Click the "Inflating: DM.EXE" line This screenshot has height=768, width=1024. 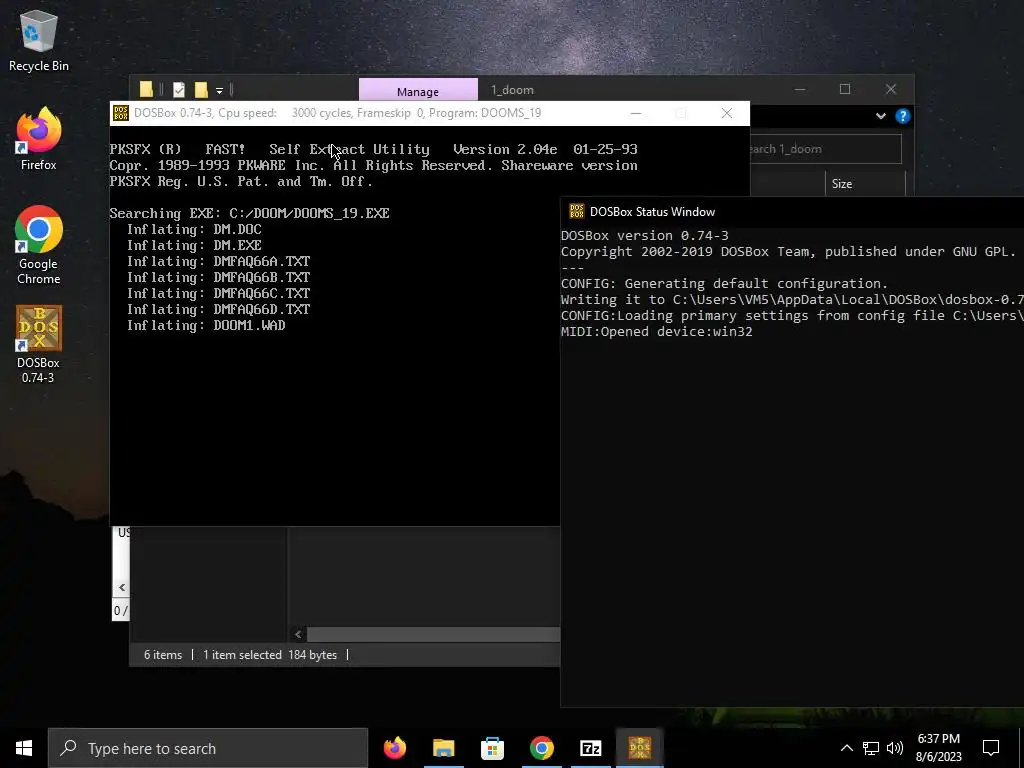click(194, 246)
